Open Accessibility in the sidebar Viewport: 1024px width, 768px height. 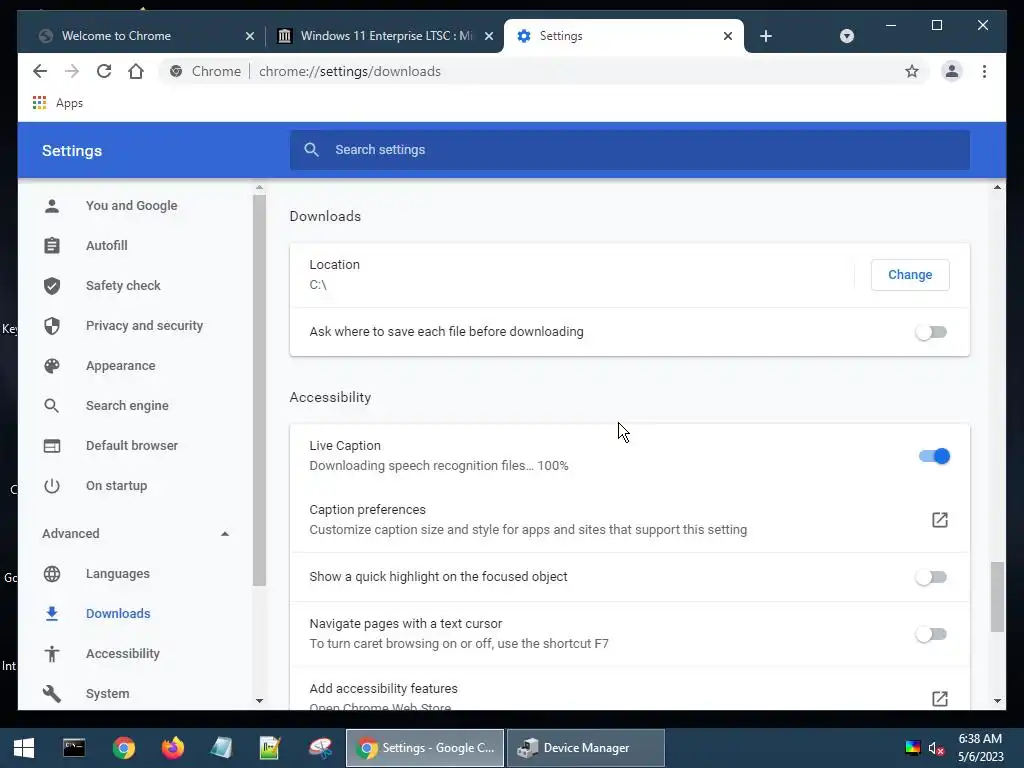(x=123, y=654)
